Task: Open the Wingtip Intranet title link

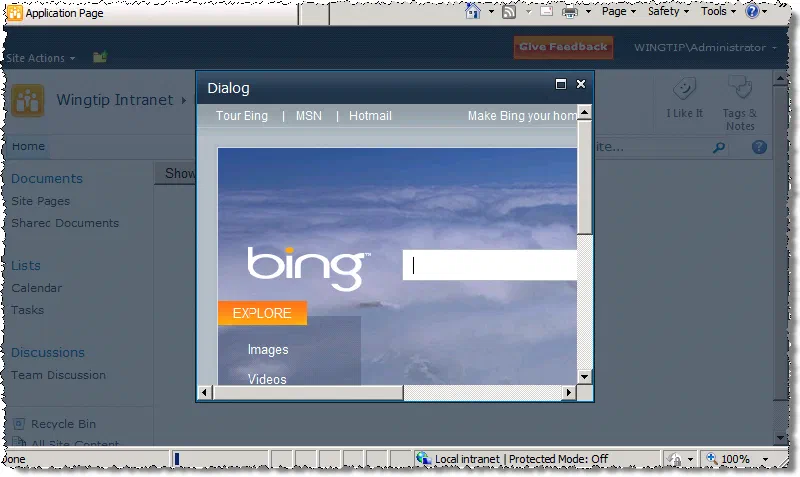Action: pyautogui.click(x=115, y=99)
